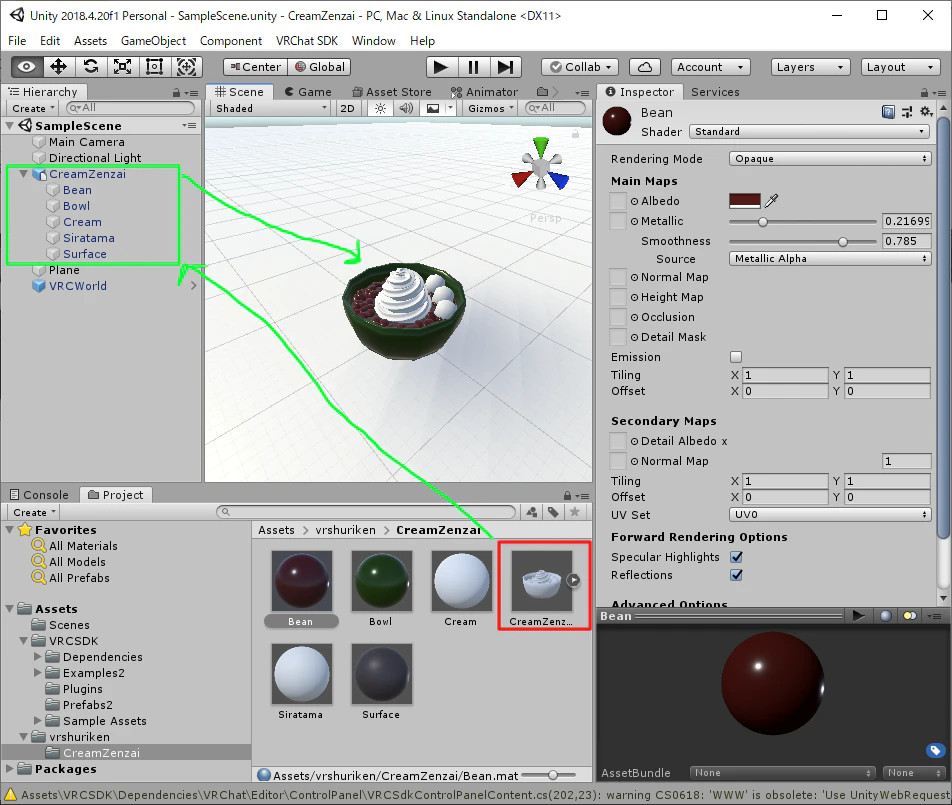Open the Bean material help icon
This screenshot has width=952, height=805.
(888, 112)
